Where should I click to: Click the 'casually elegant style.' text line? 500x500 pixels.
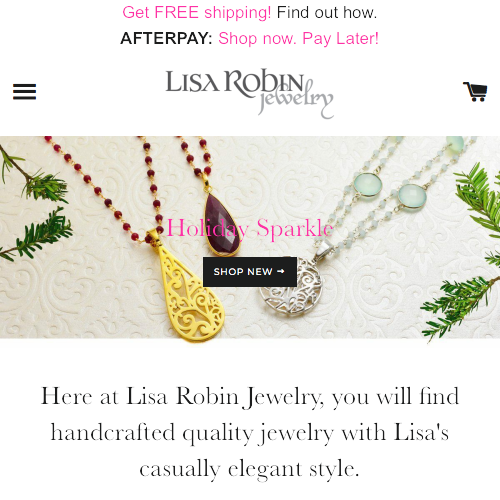point(249,469)
